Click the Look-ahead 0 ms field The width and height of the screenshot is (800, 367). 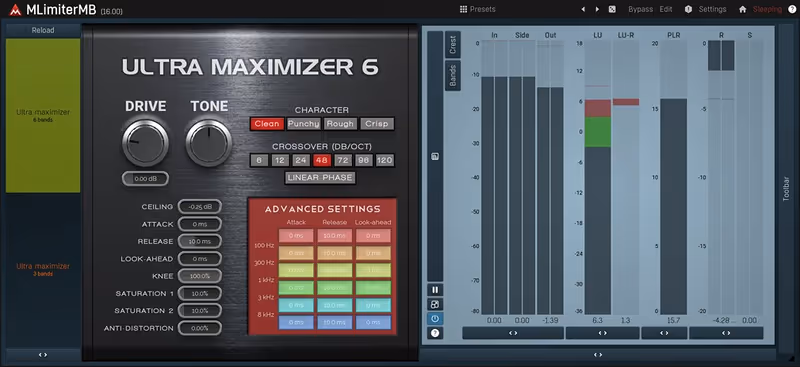[x=199, y=259]
